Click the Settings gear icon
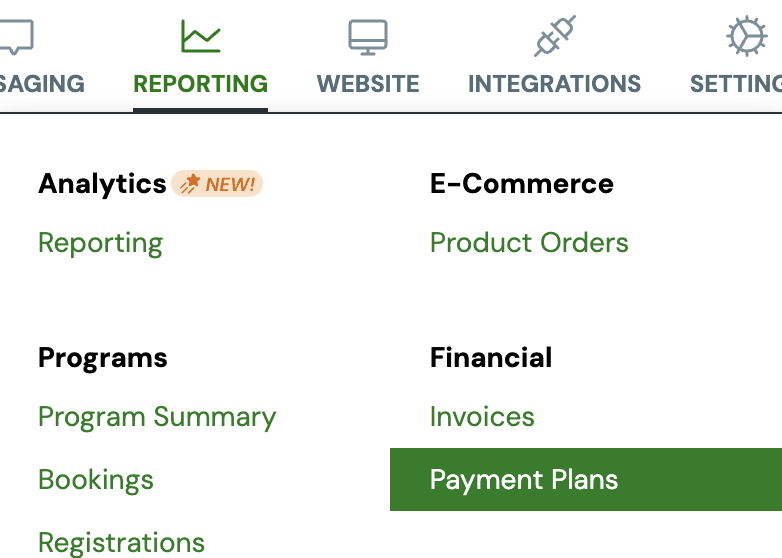The image size is (782, 558). point(747,36)
